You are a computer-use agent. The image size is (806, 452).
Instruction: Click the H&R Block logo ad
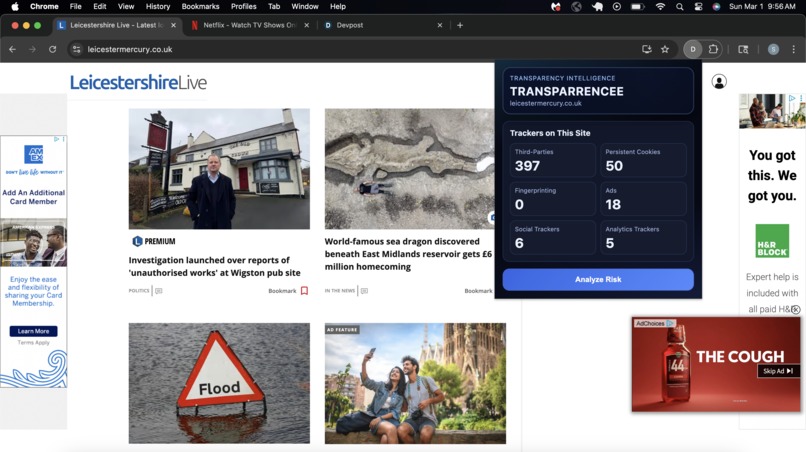coord(772,241)
